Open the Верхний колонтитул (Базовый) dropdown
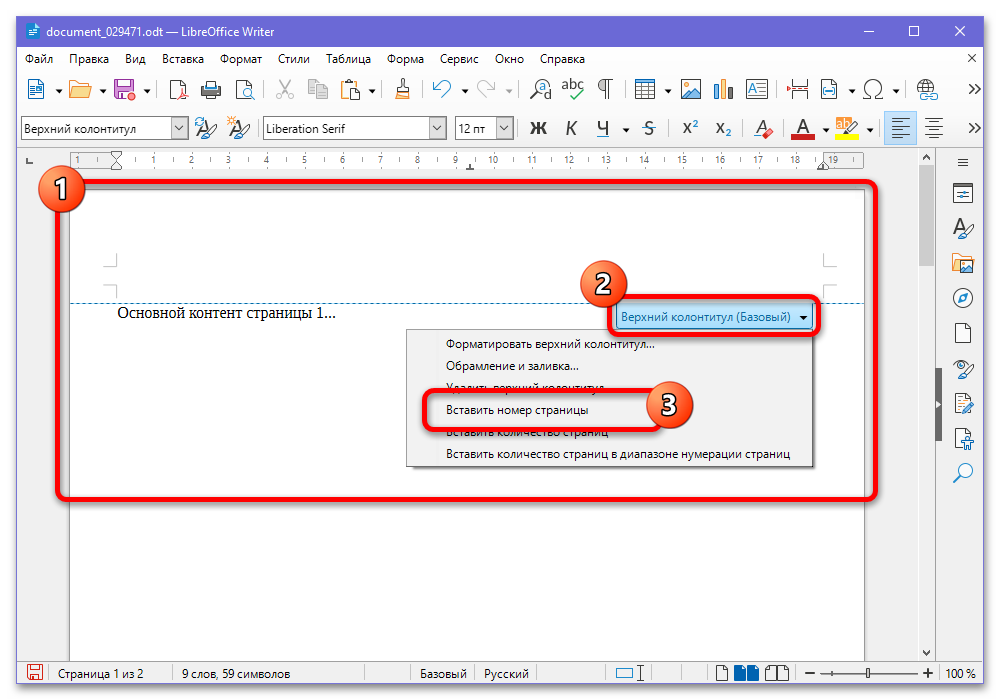Image resolution: width=1000 pixels, height=700 pixels. (x=714, y=317)
